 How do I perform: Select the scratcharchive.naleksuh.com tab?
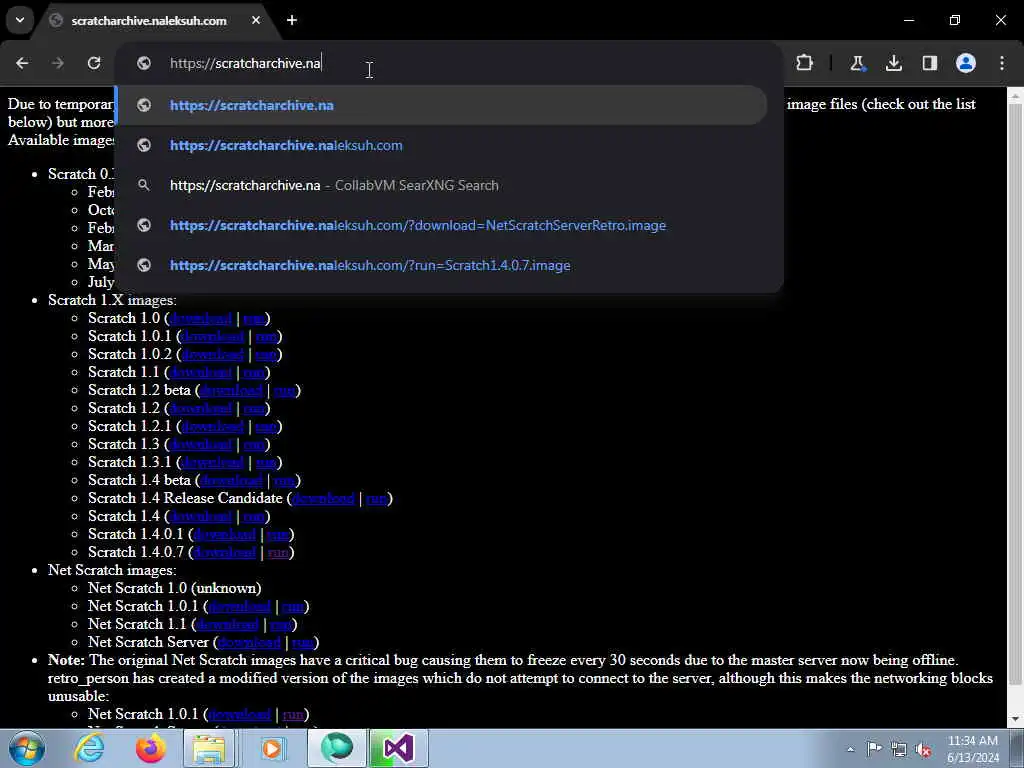(x=149, y=21)
